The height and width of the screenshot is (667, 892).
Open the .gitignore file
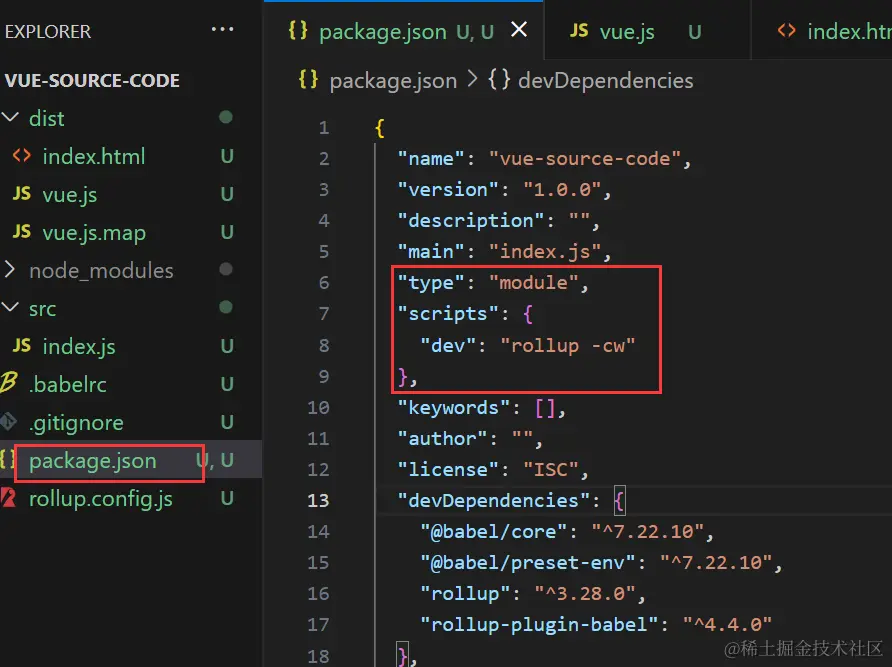click(76, 423)
